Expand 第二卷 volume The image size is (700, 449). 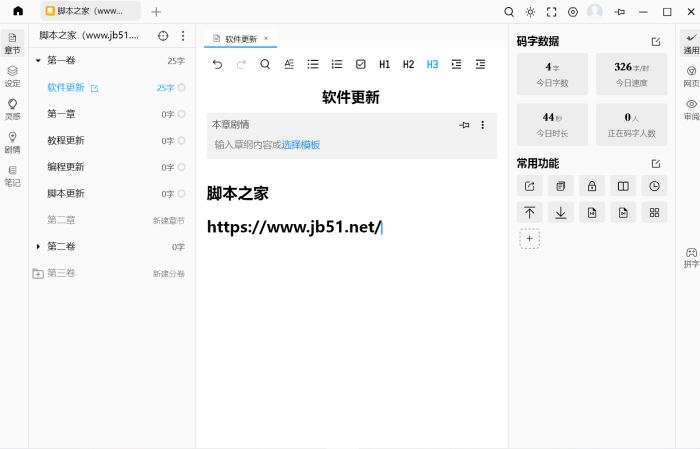tap(38, 246)
